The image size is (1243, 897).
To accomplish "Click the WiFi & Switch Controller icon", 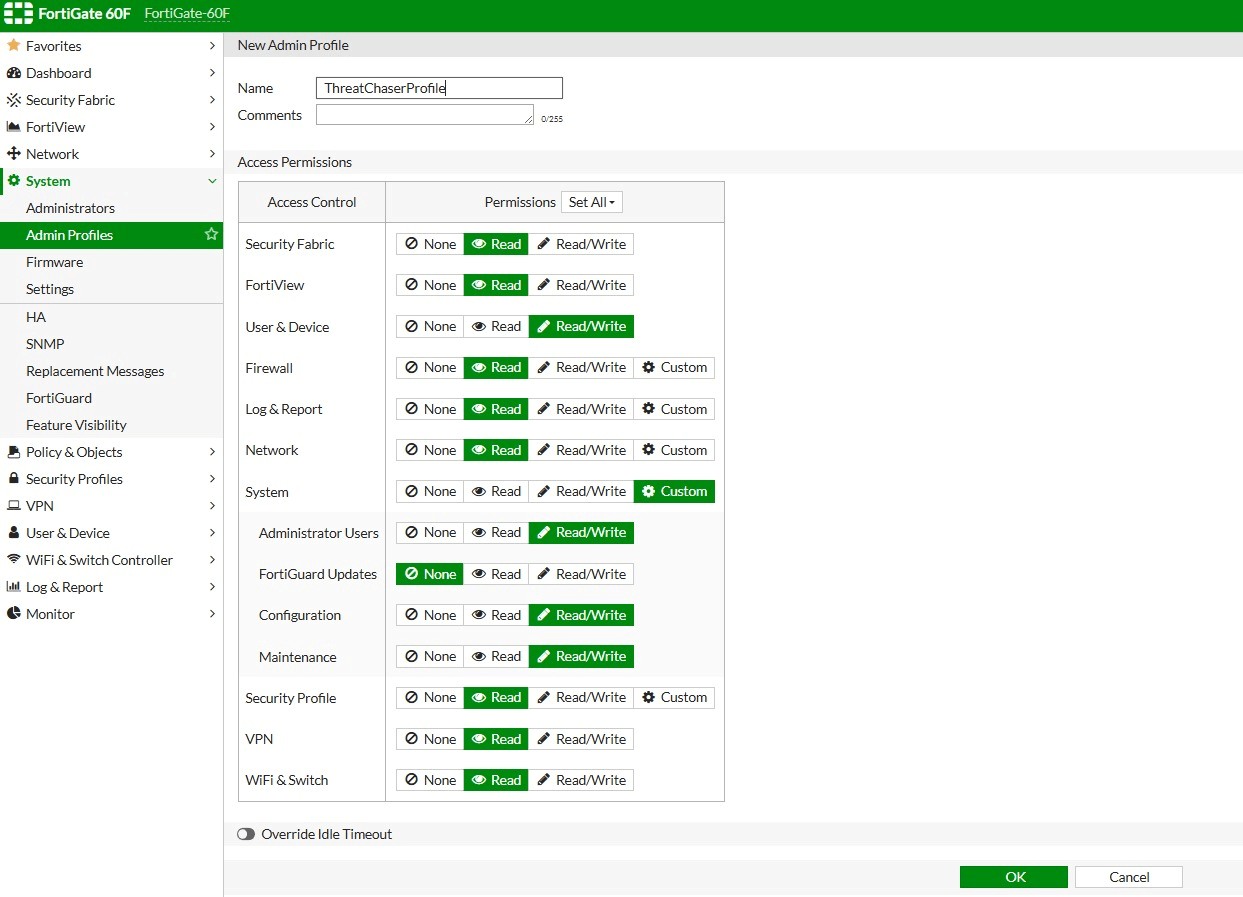I will pyautogui.click(x=14, y=560).
